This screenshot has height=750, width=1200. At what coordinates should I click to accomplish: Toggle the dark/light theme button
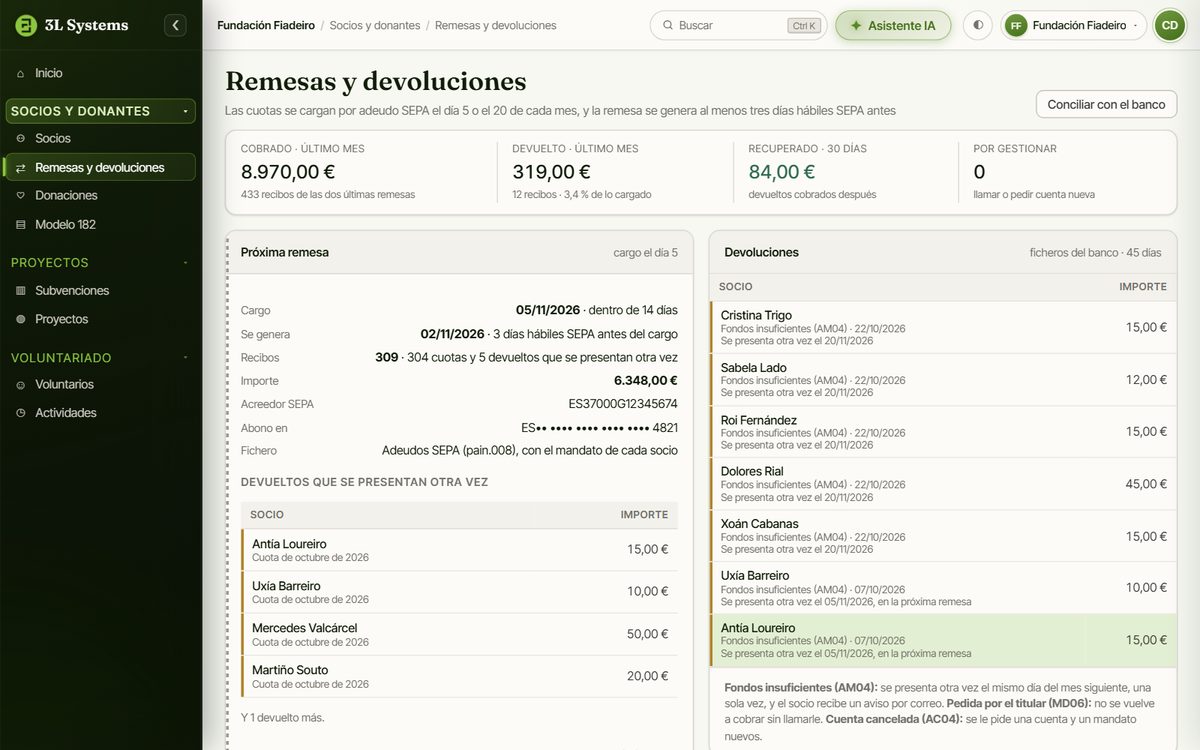pos(978,25)
